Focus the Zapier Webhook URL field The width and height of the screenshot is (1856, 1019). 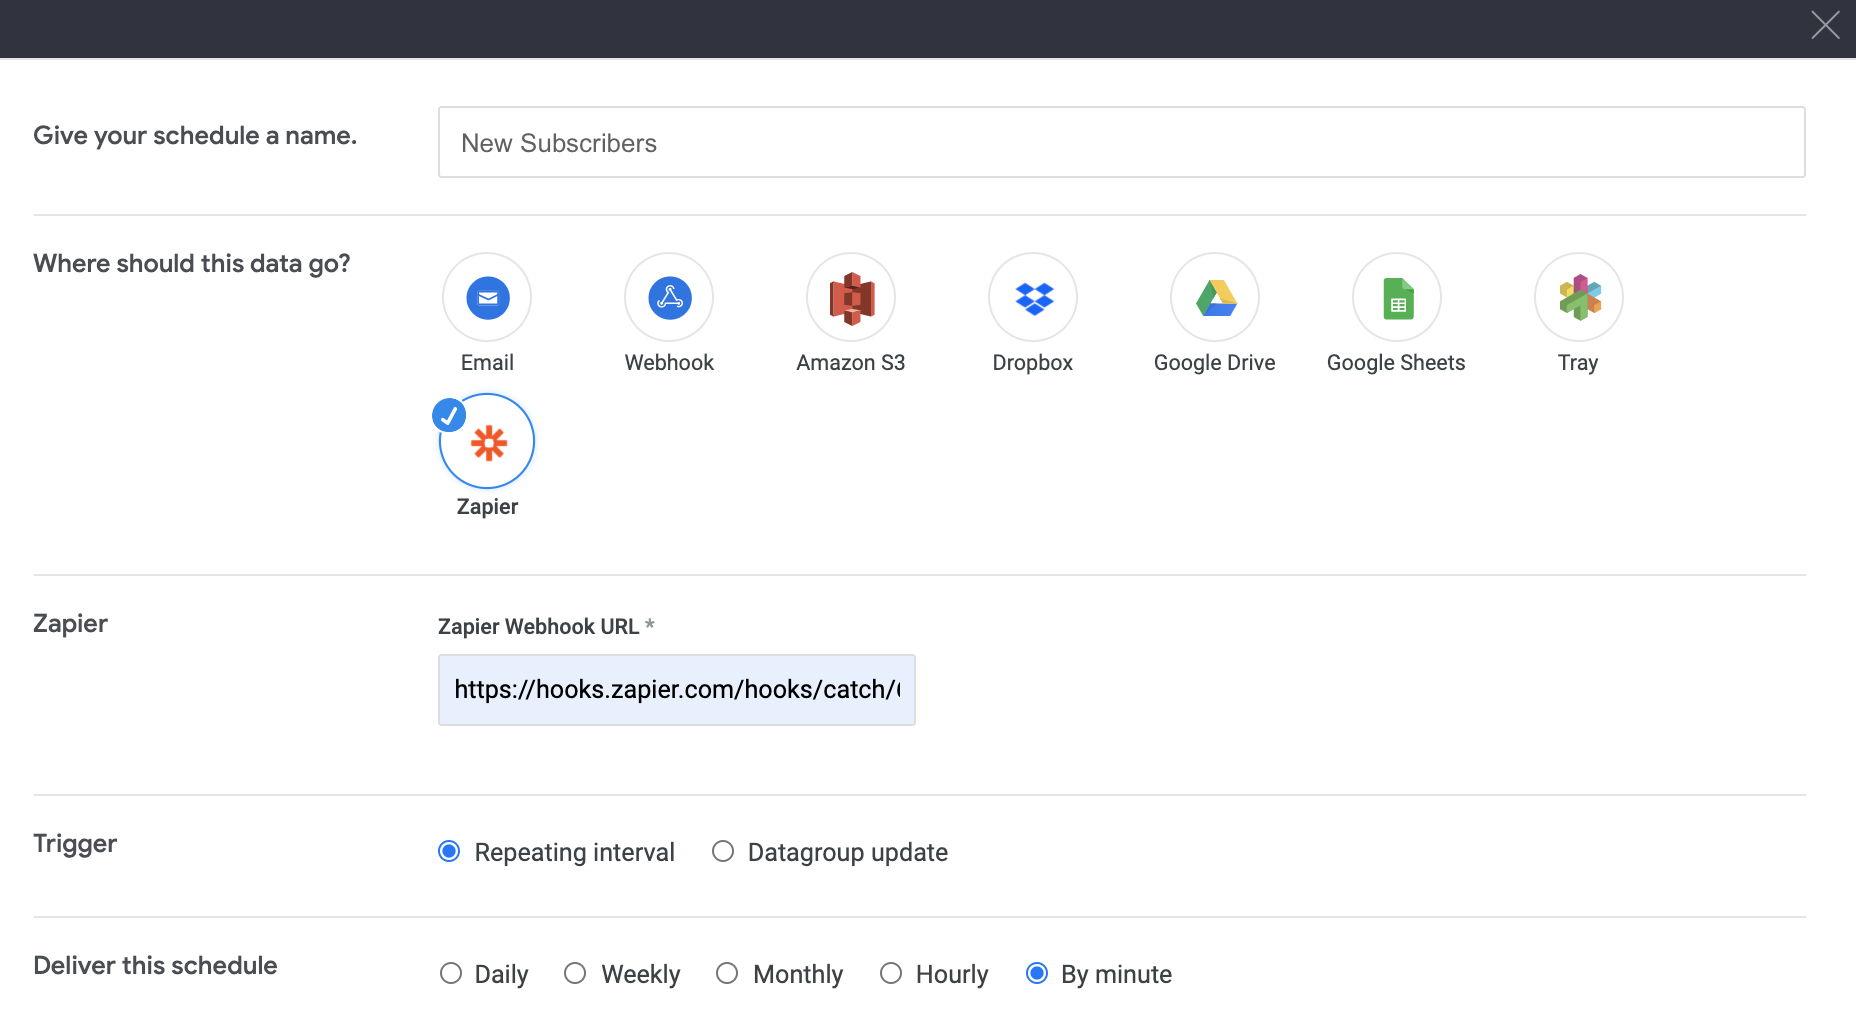click(x=677, y=690)
